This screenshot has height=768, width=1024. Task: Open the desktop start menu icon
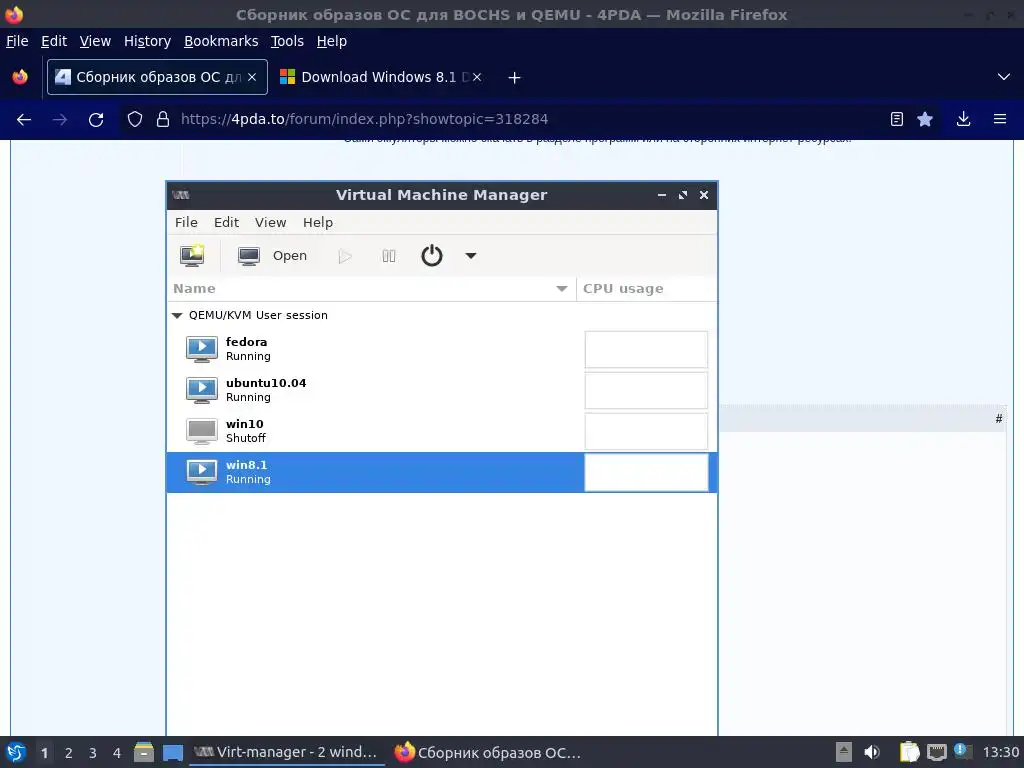click(16, 752)
